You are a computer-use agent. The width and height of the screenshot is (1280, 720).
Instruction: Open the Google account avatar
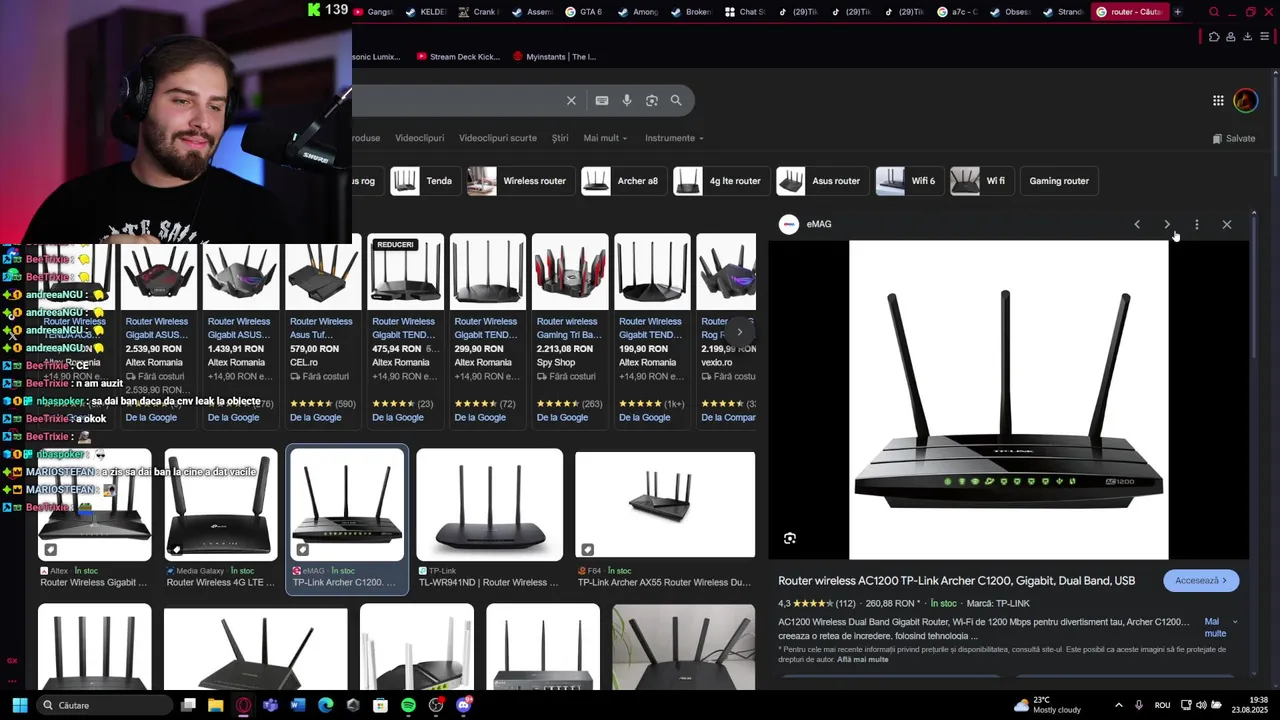[1245, 100]
